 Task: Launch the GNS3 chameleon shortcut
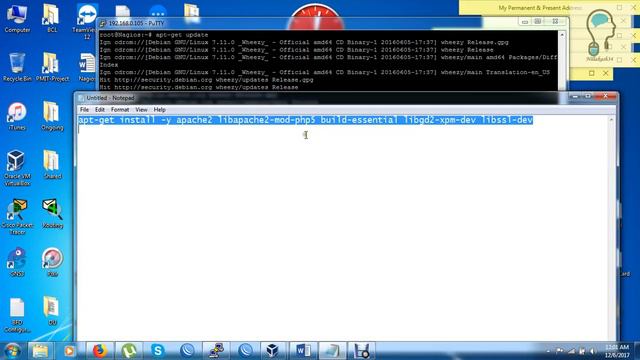pos(17,262)
